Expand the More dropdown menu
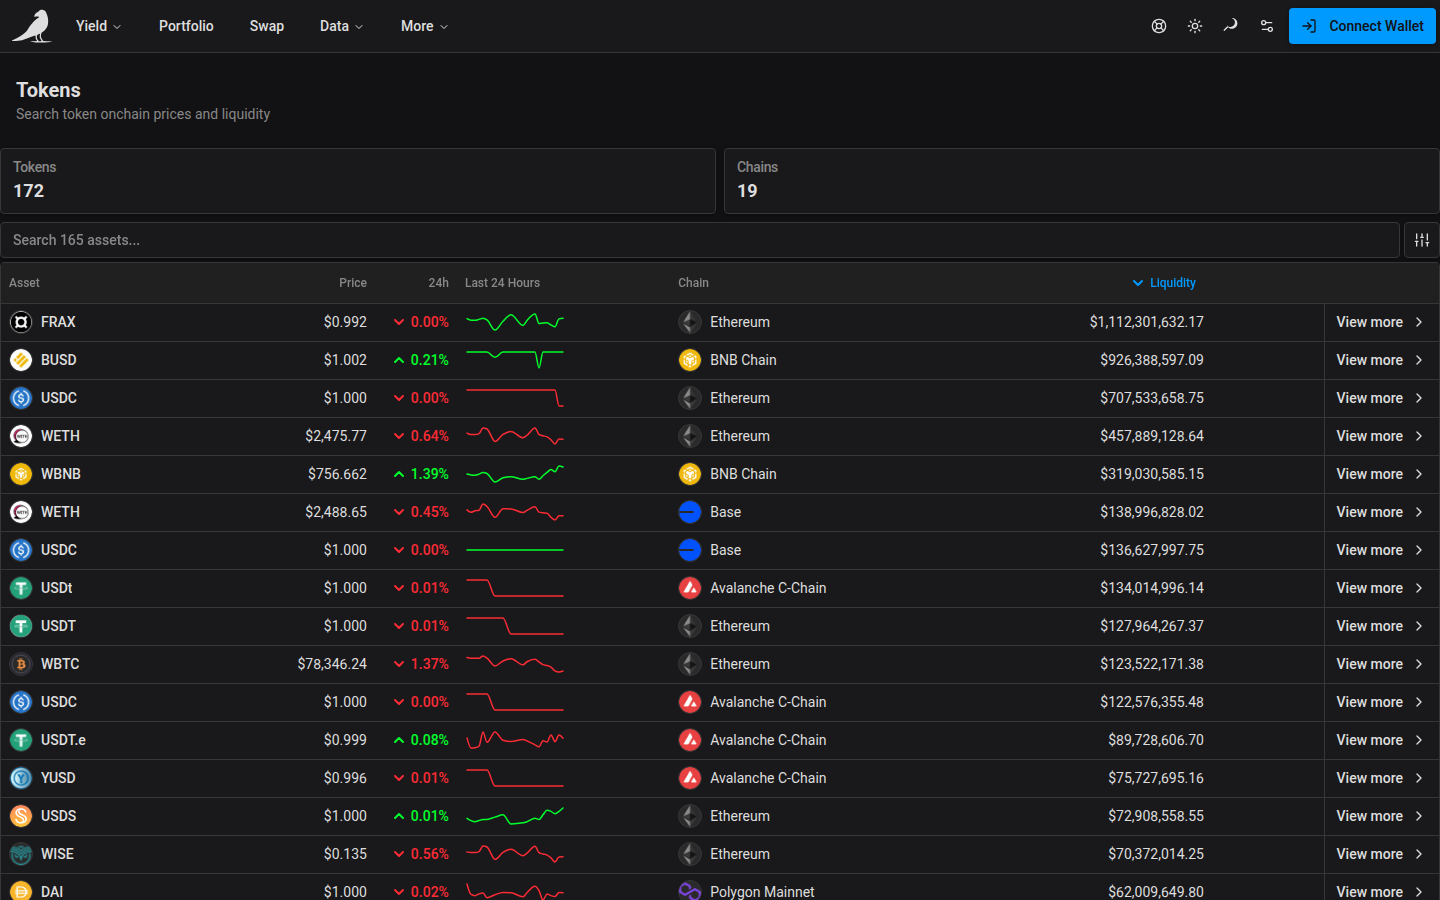Screen dimensions: 1440x900 coord(424,26)
